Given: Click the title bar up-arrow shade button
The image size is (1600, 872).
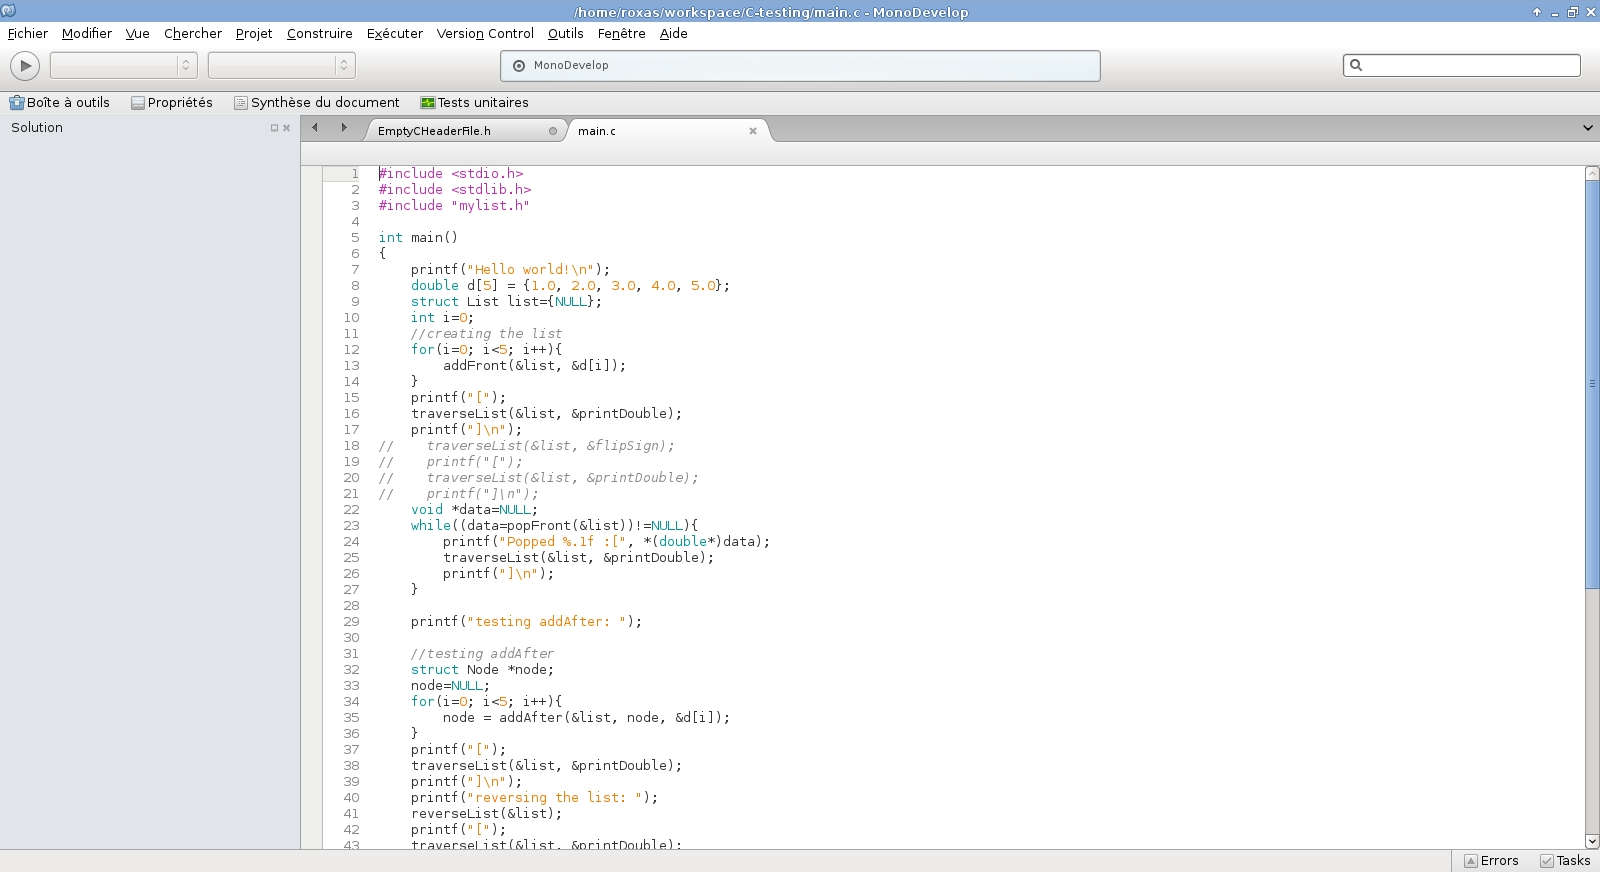Looking at the screenshot, I should (1537, 12).
